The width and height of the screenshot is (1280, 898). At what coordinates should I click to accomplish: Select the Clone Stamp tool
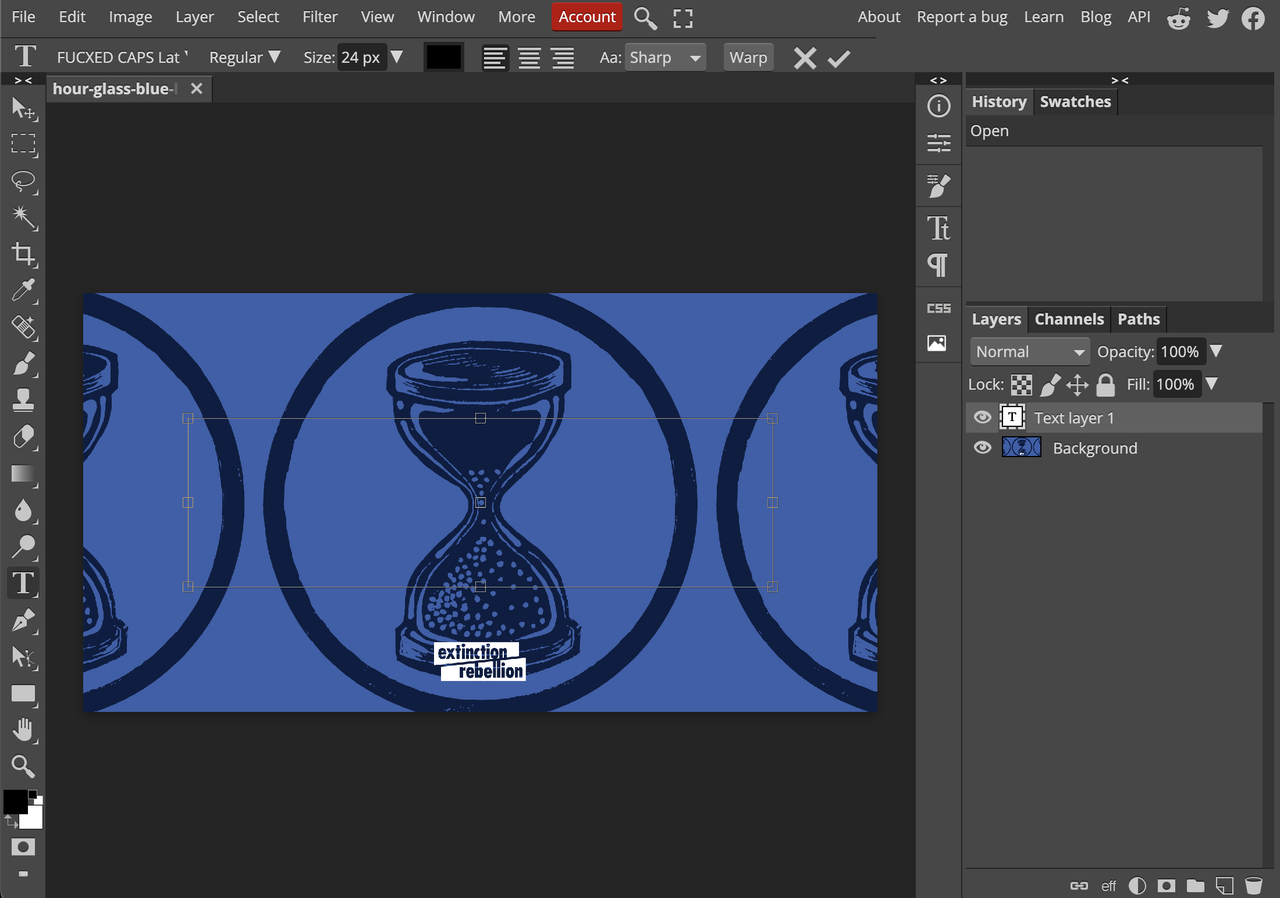click(23, 400)
